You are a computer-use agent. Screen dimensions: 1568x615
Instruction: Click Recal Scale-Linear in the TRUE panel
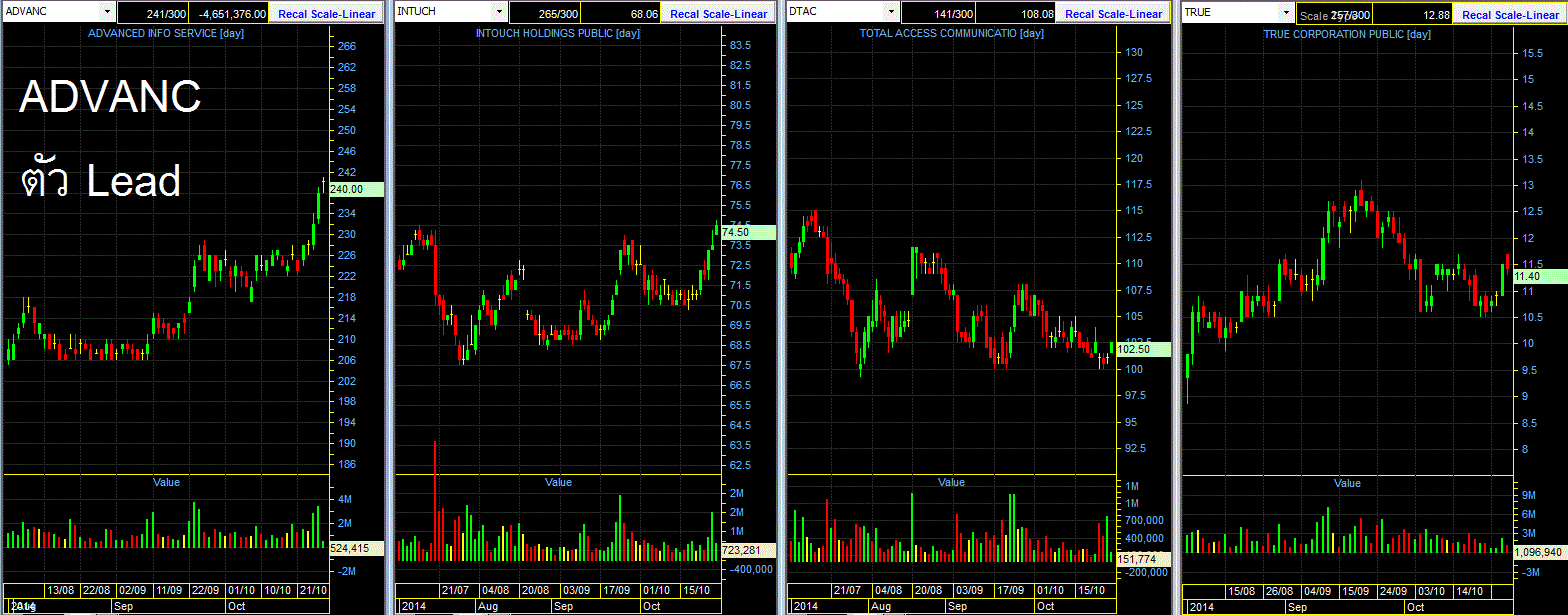(x=1509, y=14)
